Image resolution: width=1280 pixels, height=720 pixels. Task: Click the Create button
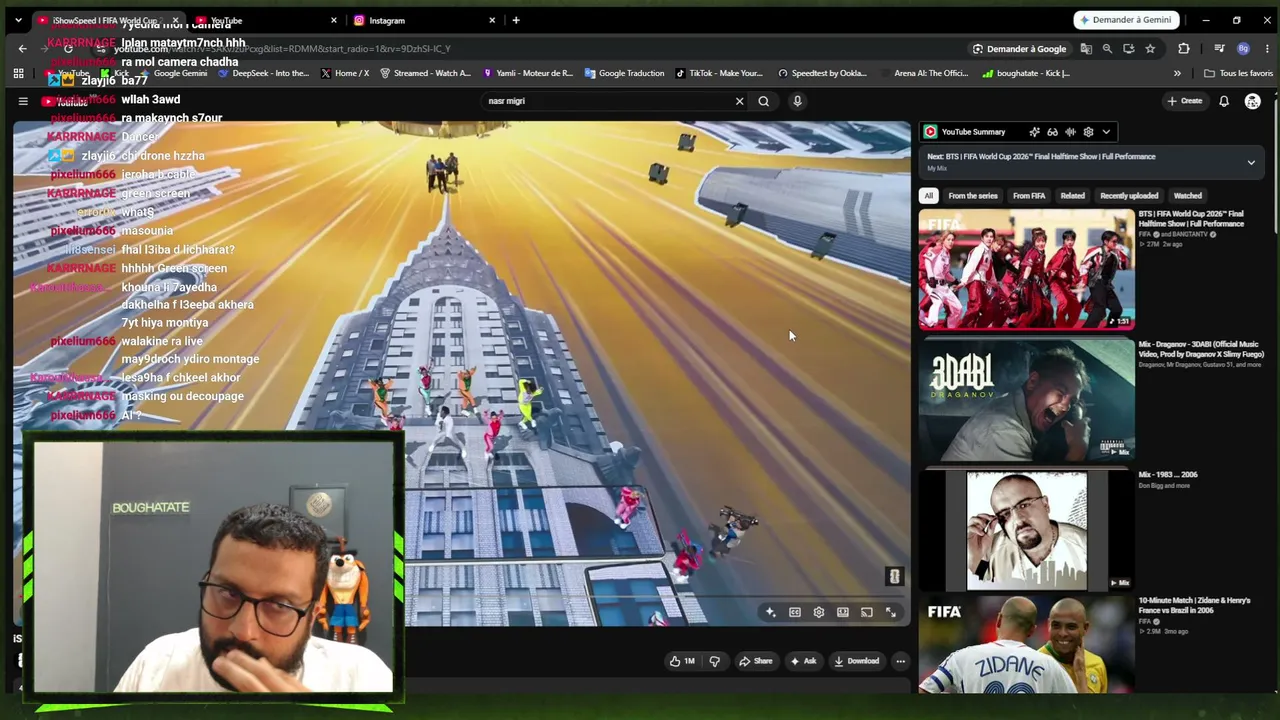[1184, 101]
